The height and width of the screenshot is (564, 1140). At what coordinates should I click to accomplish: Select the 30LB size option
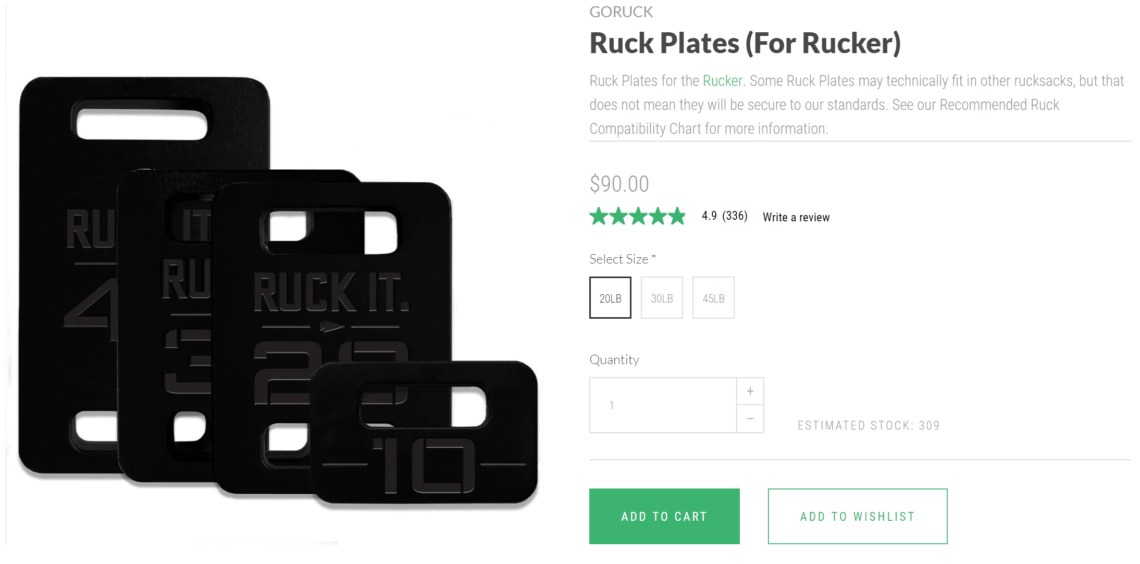click(662, 298)
